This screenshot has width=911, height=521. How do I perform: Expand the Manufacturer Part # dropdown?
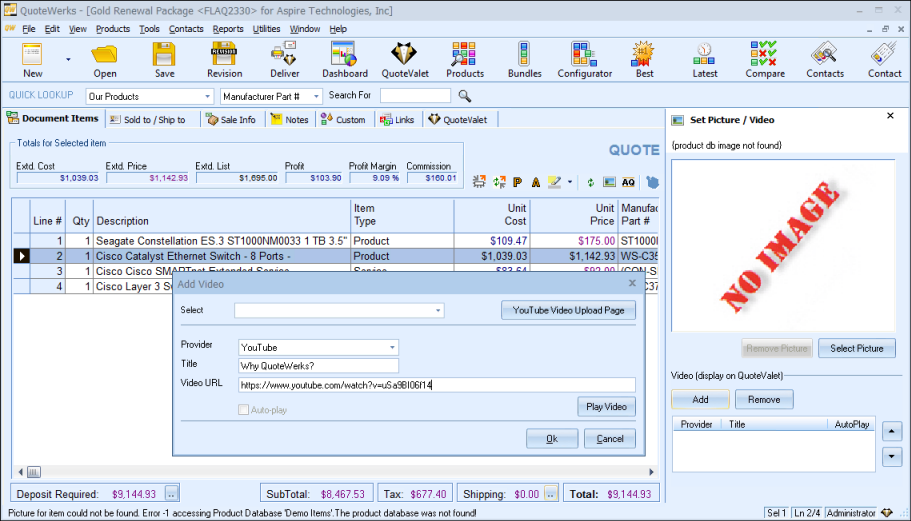click(316, 96)
